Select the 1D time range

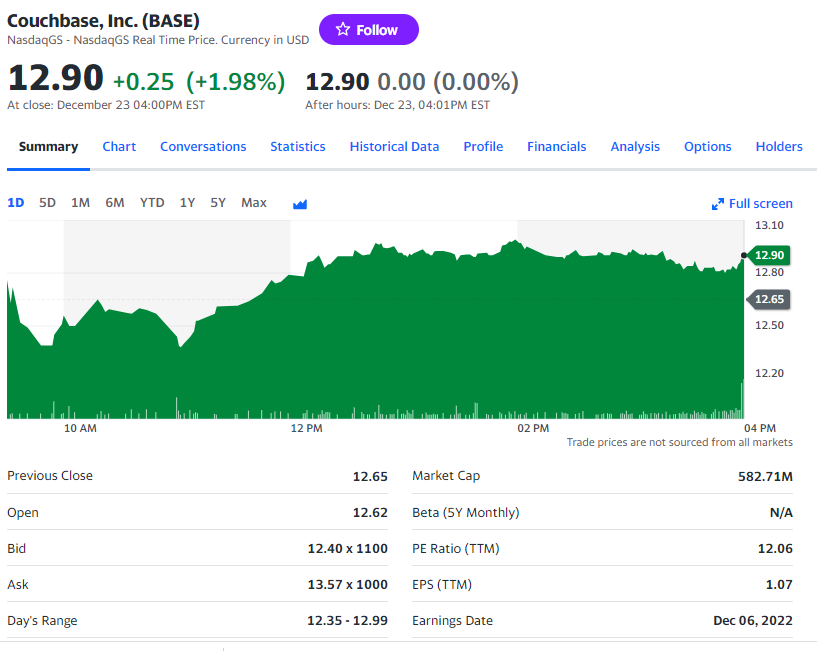[x=16, y=203]
